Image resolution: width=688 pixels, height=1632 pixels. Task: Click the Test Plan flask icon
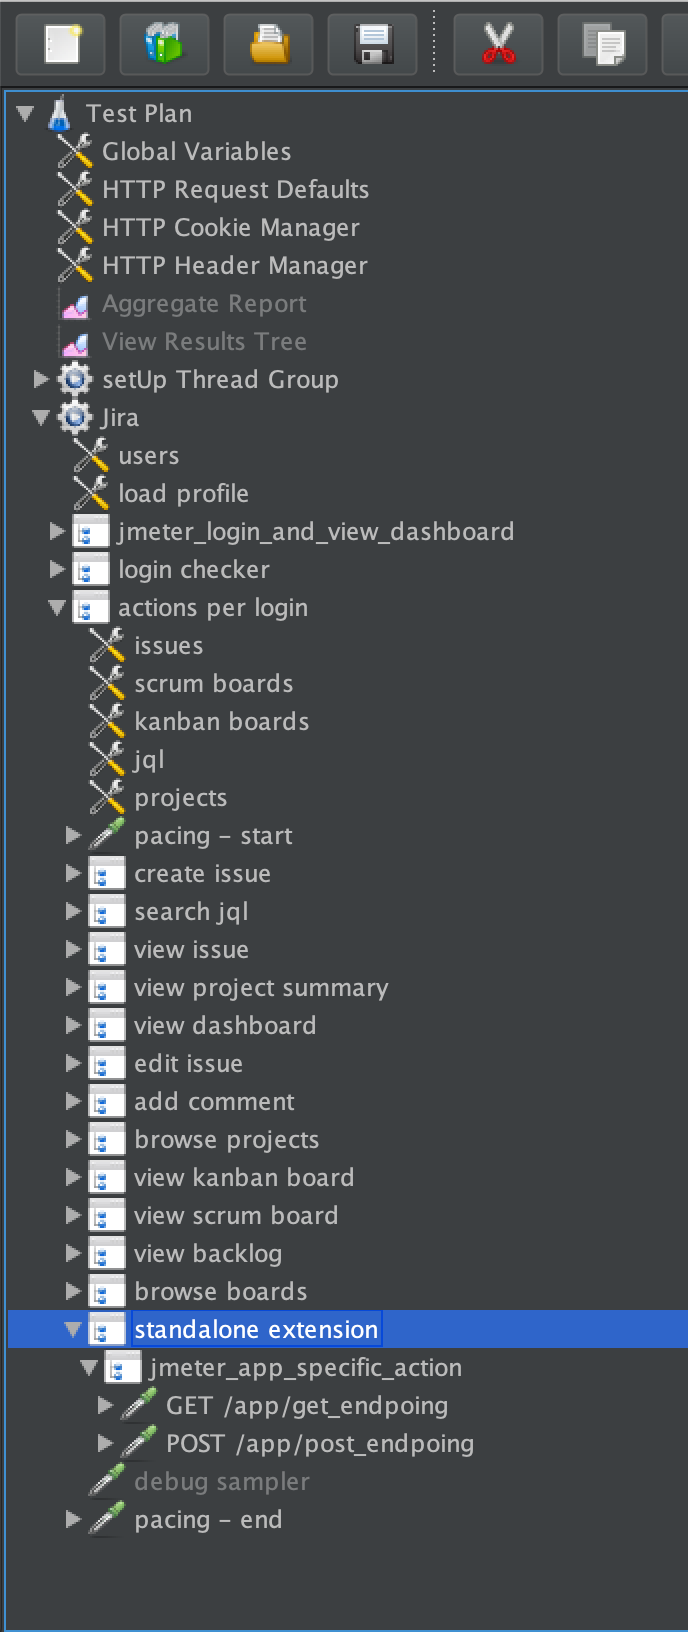tap(60, 113)
